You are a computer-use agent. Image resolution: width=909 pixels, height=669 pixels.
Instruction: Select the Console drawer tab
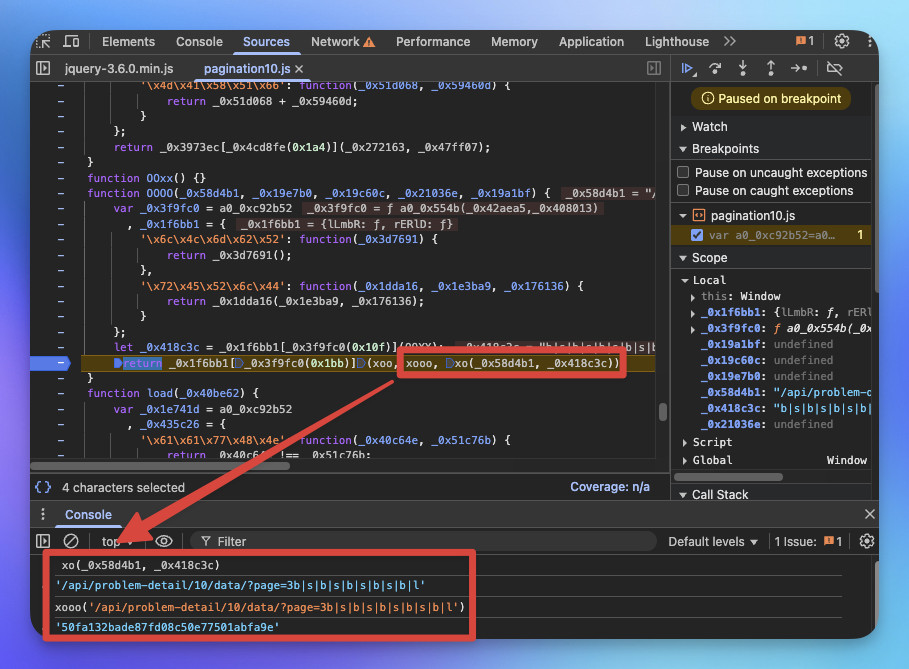pyautogui.click(x=88, y=514)
